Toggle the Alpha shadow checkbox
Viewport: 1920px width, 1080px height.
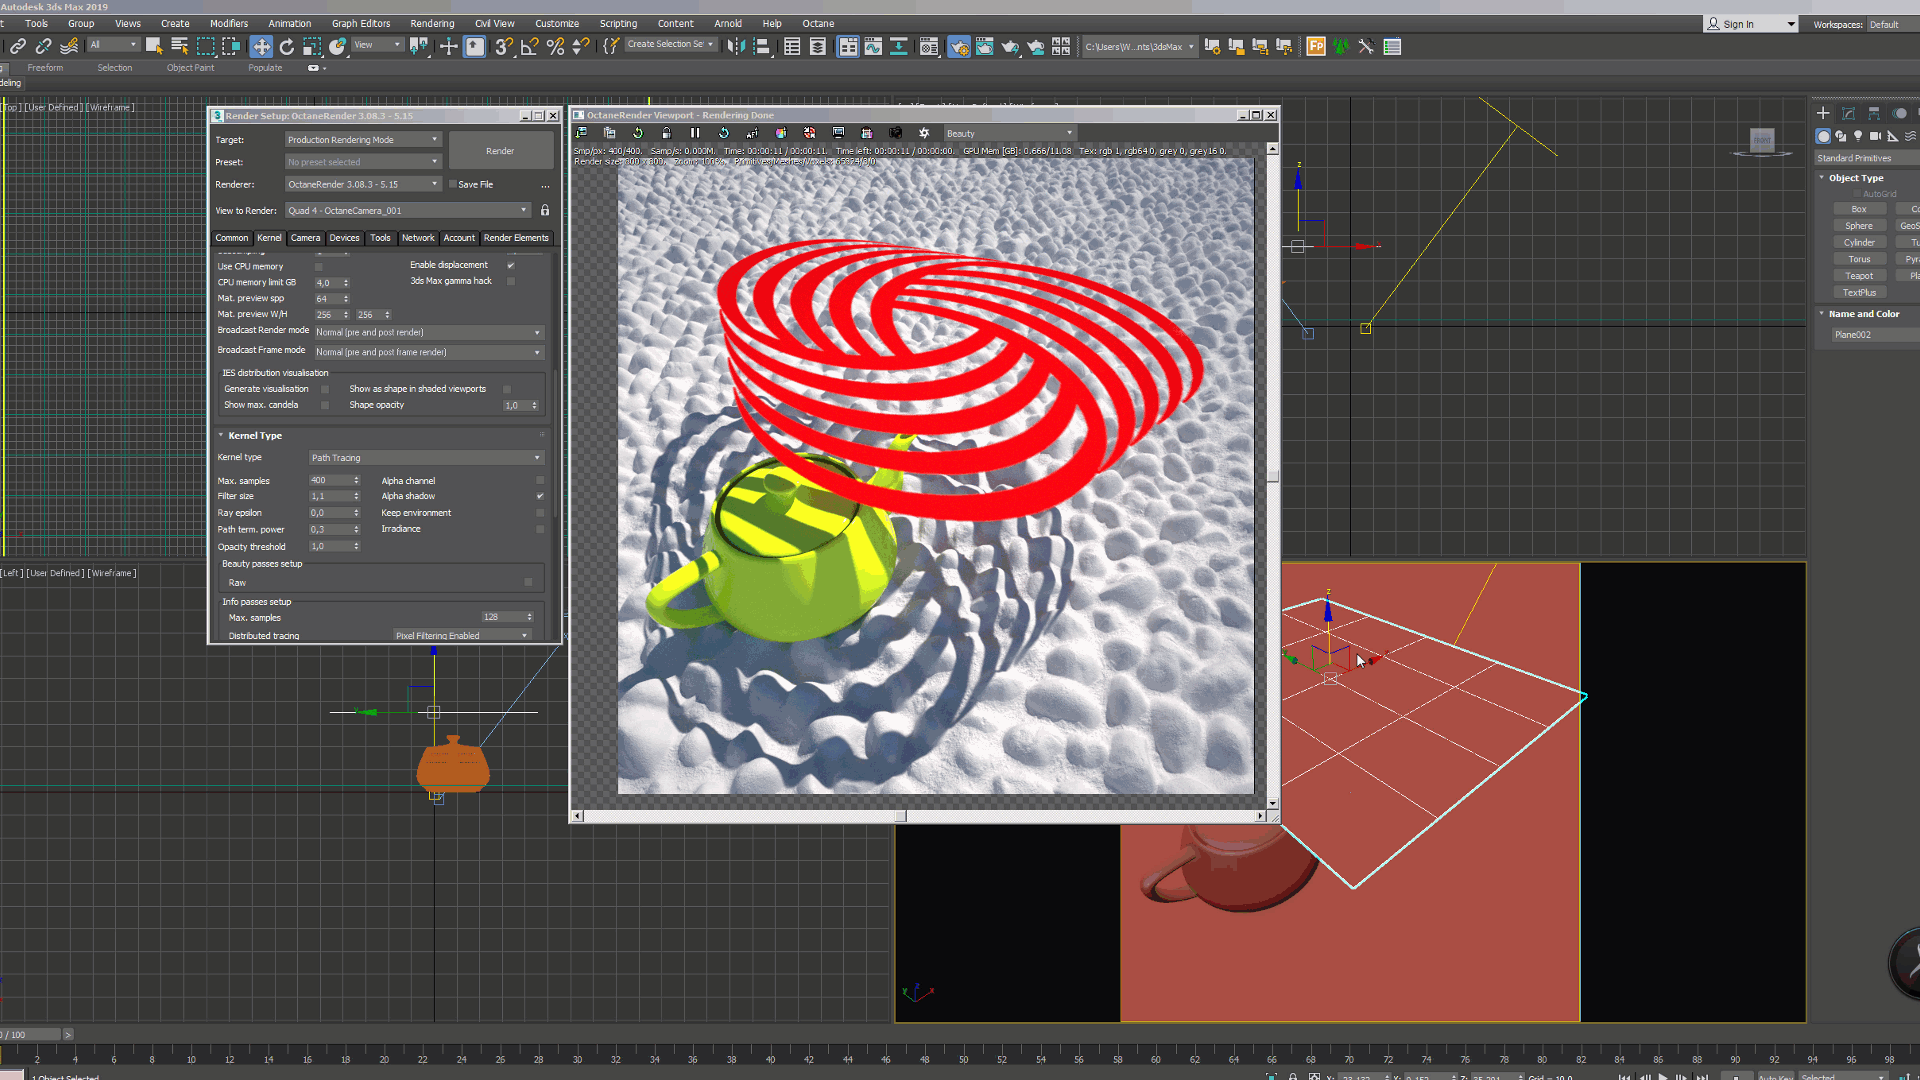click(540, 496)
